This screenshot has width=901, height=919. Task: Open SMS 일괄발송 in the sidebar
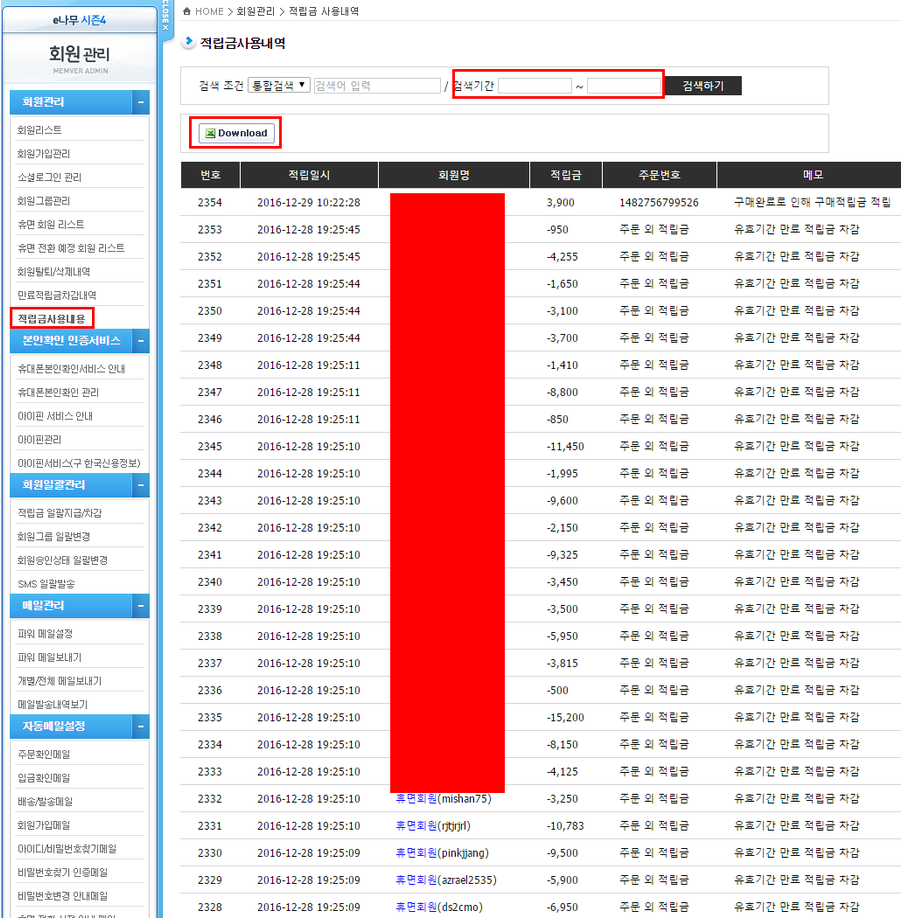tap(46, 584)
